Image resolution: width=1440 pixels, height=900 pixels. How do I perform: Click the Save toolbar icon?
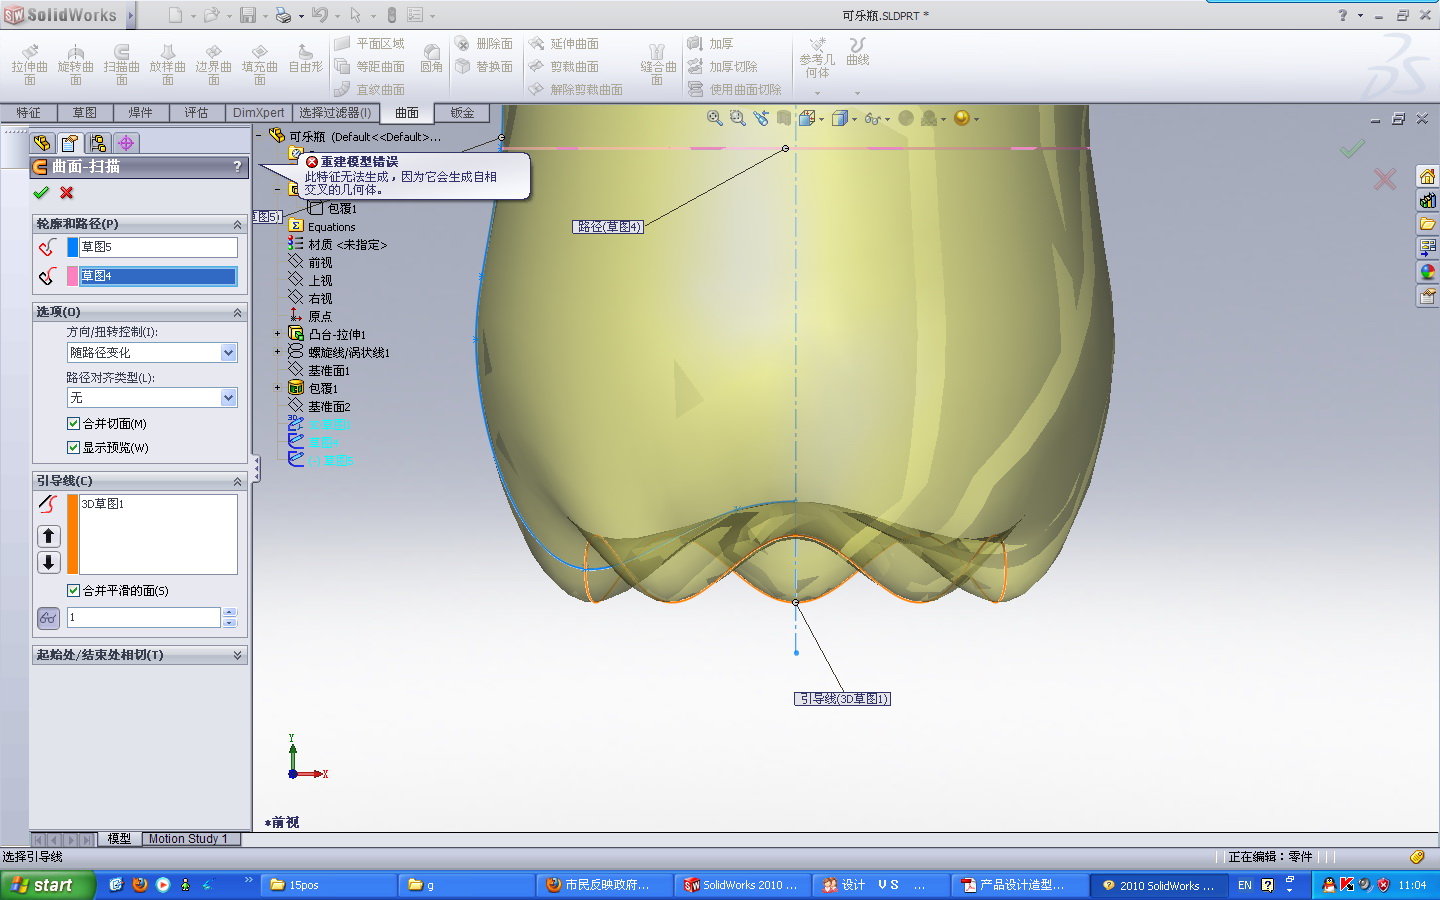pyautogui.click(x=247, y=15)
